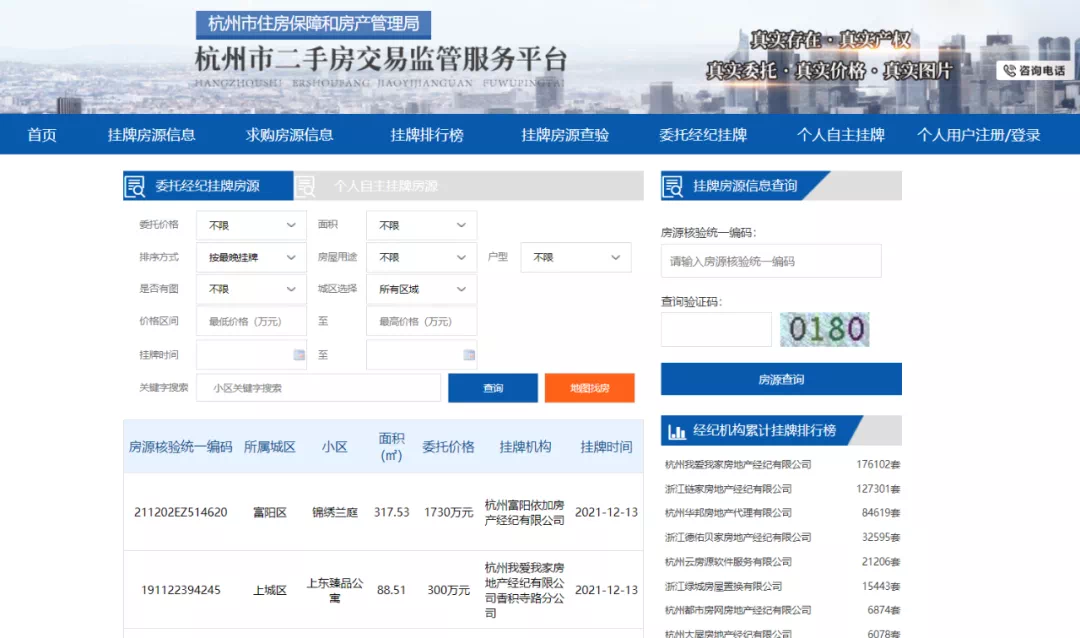
Task: Click the captcha image 0180 to refresh
Action: coord(824,329)
